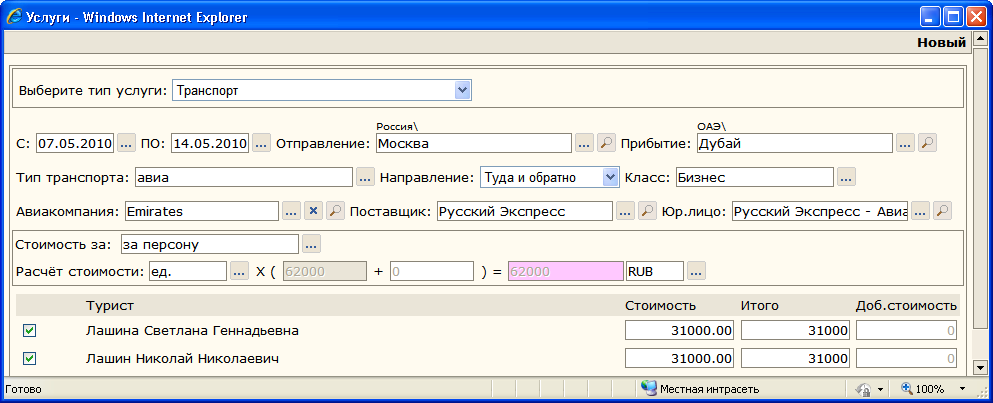Open zoom level 100% dropdown arrow

[963, 388]
